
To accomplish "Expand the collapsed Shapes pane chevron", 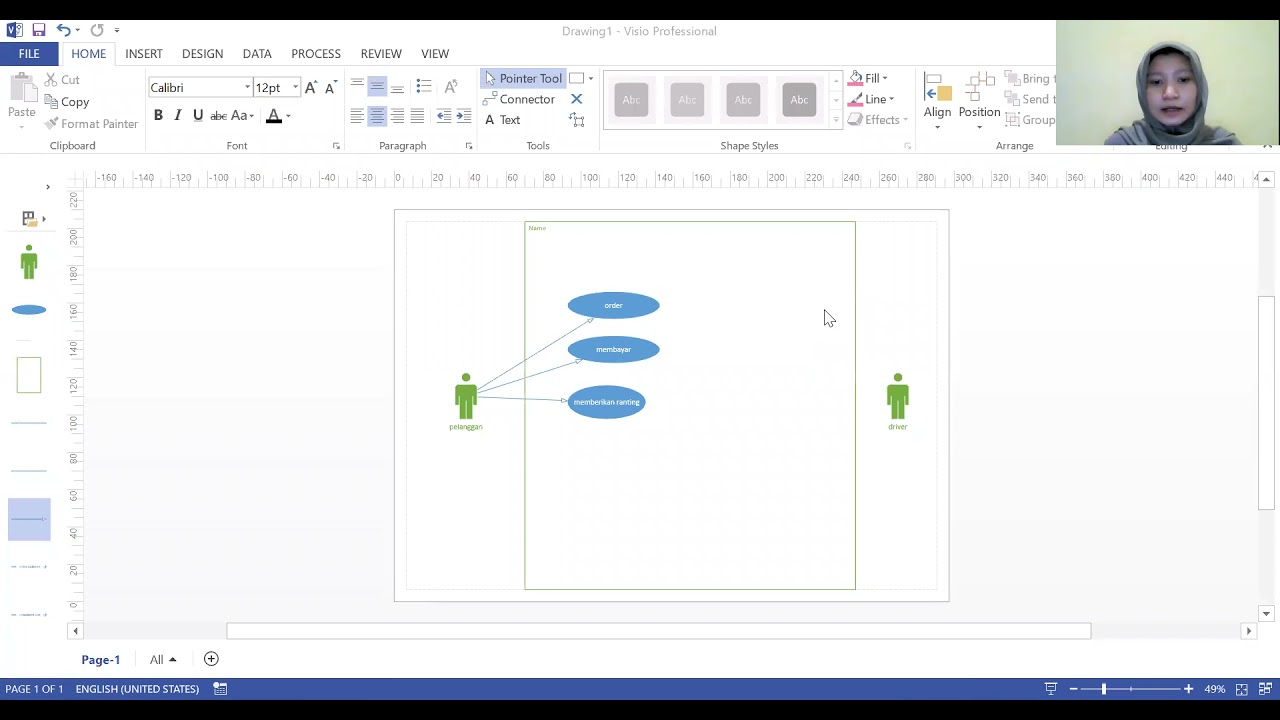I will 47,187.
